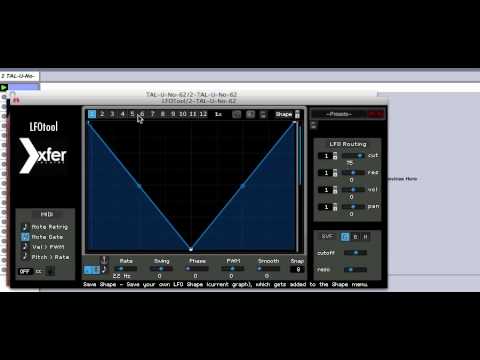Click the bottom center graph node
Image resolution: width=480 pixels, height=360 pixels.
coord(191,249)
